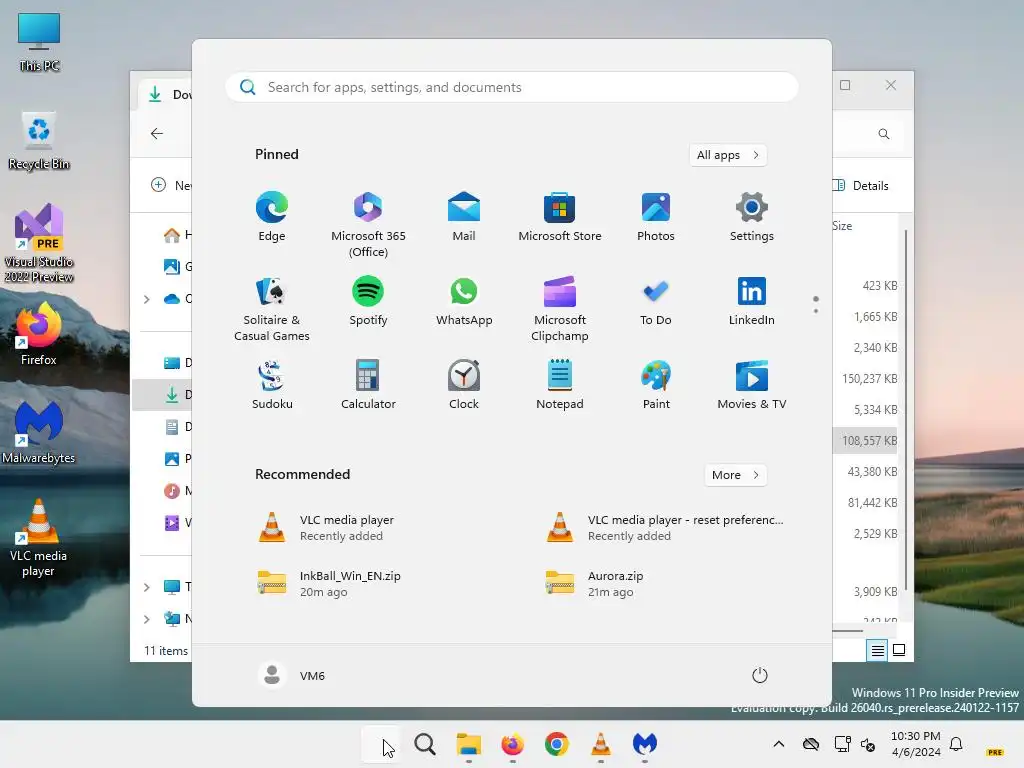Viewport: 1024px width, 768px height.
Task: Launch the Sudoku game
Action: pyautogui.click(x=271, y=385)
